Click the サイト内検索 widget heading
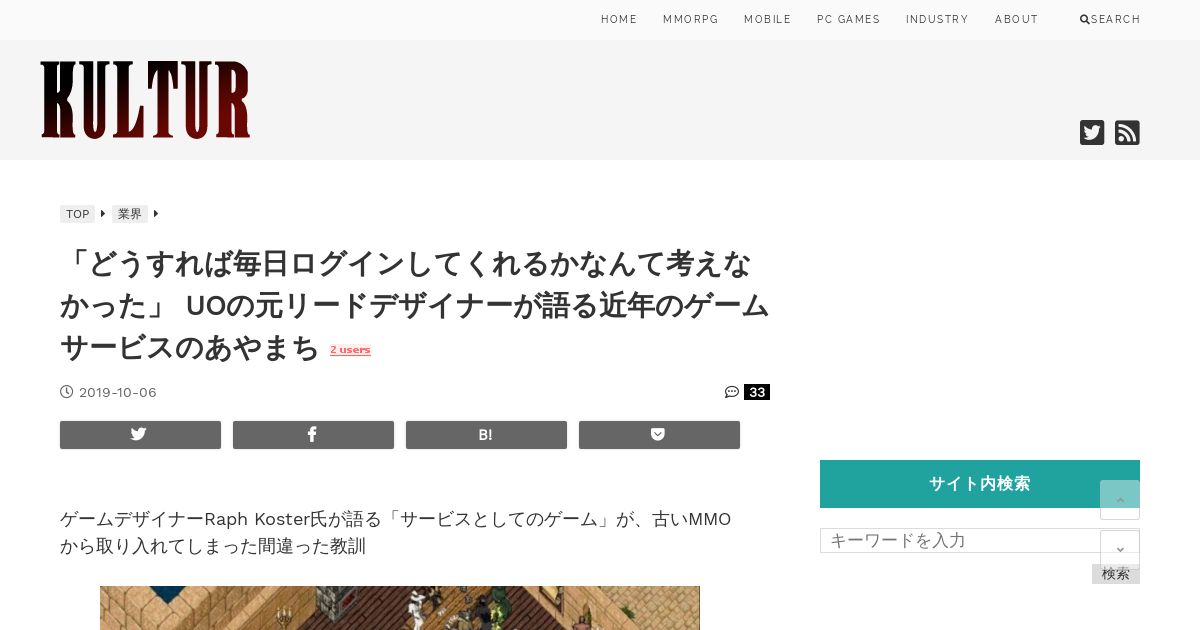The height and width of the screenshot is (630, 1200). pyautogui.click(x=980, y=484)
